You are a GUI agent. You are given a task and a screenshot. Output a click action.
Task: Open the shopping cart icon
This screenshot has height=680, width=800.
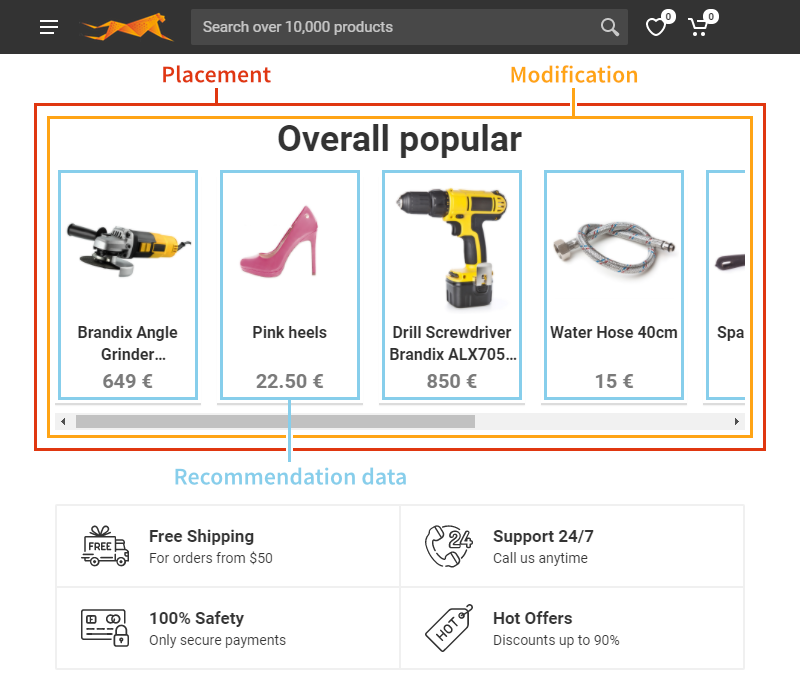699,29
